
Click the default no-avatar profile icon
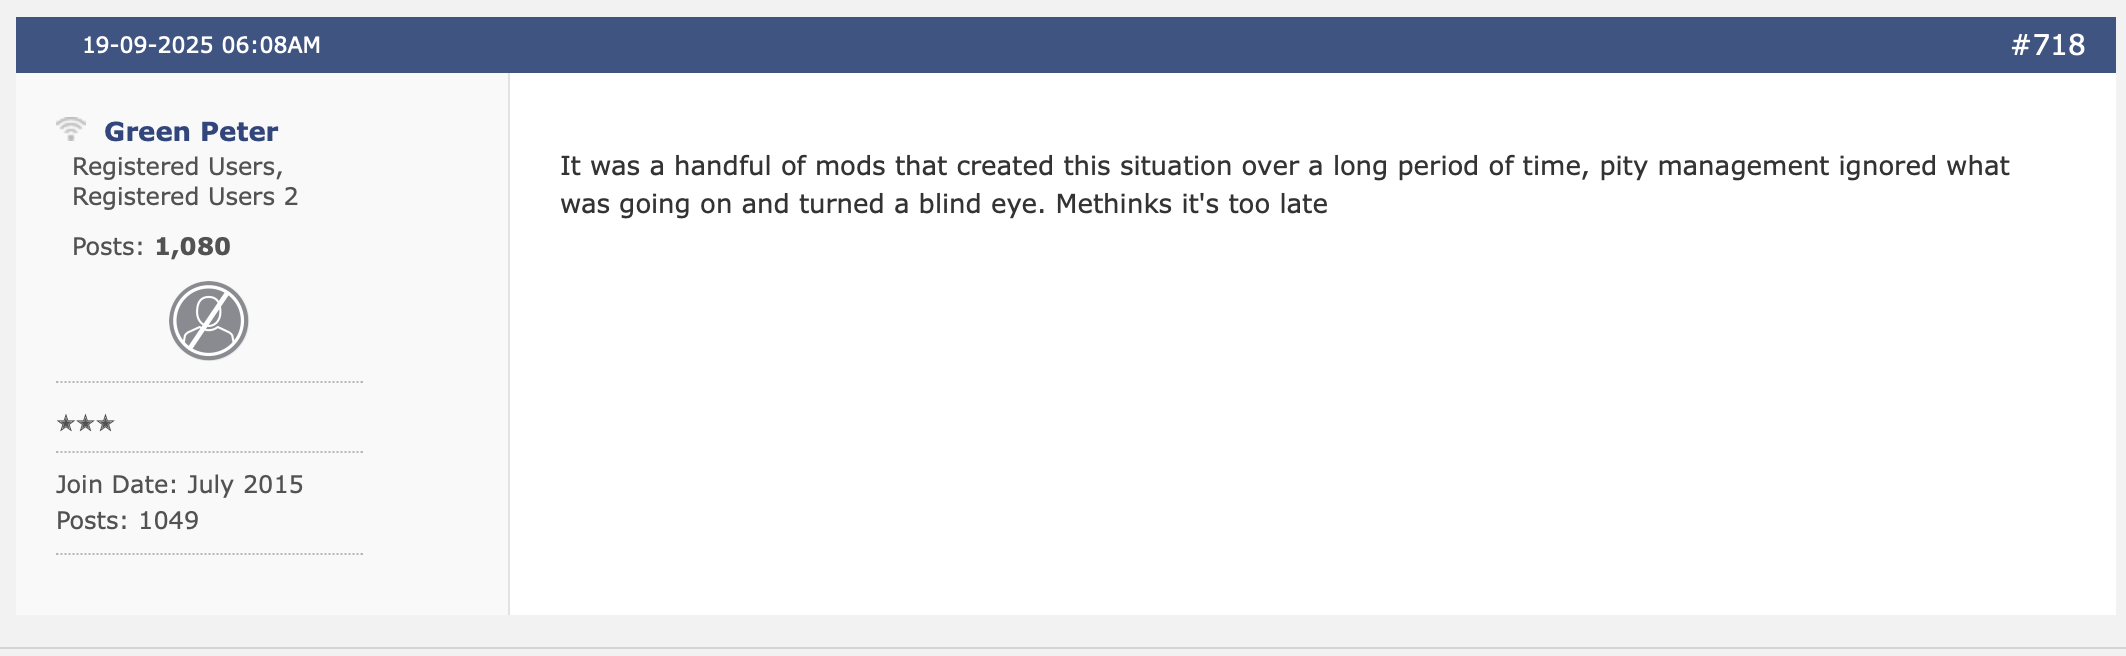tap(209, 321)
